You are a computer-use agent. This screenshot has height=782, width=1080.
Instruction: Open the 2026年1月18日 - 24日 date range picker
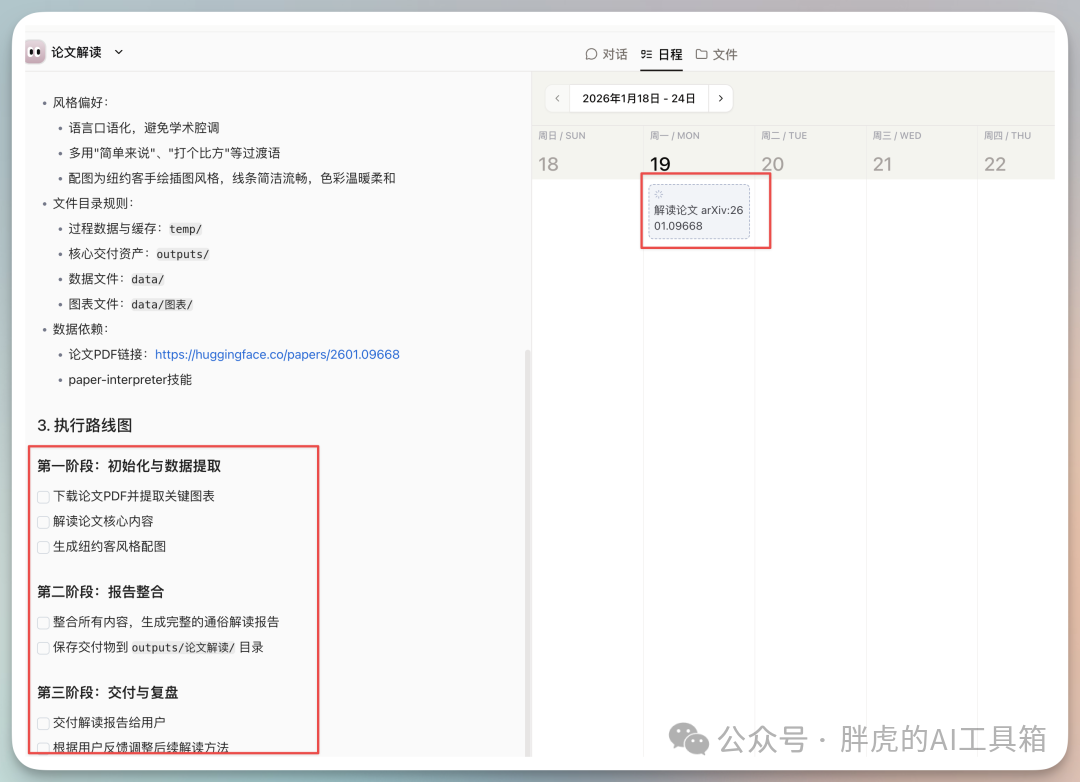[639, 98]
